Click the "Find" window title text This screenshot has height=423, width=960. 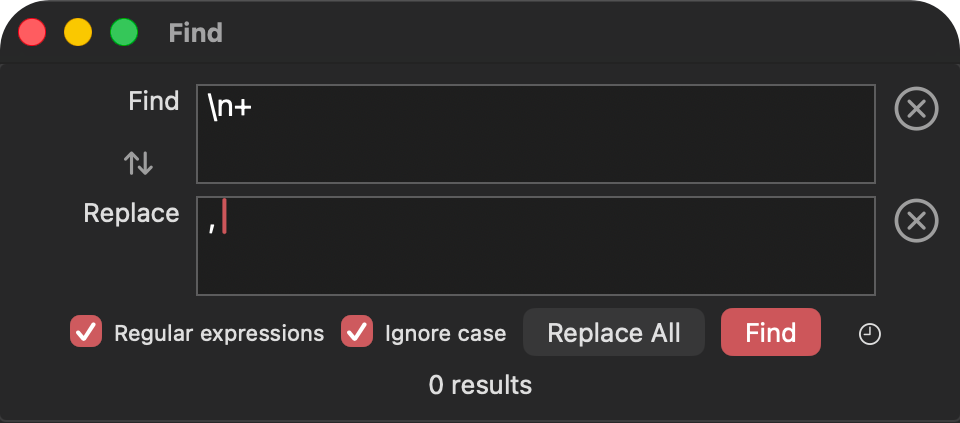click(x=195, y=33)
